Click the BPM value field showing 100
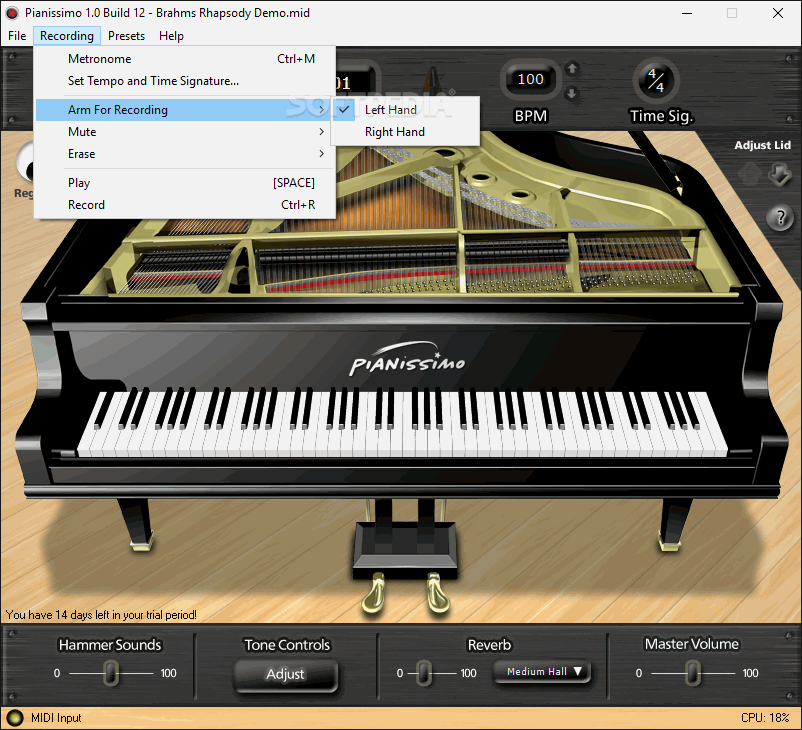This screenshot has width=802, height=730. tap(530, 79)
